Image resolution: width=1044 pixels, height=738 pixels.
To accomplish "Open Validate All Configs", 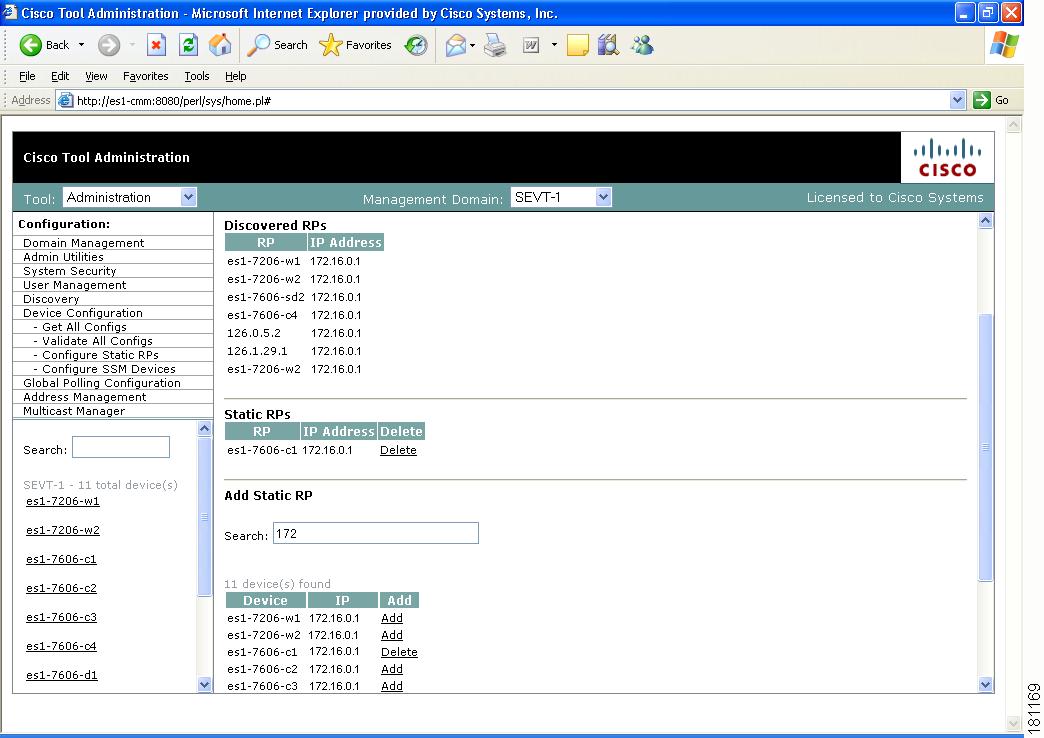I will (x=97, y=341).
